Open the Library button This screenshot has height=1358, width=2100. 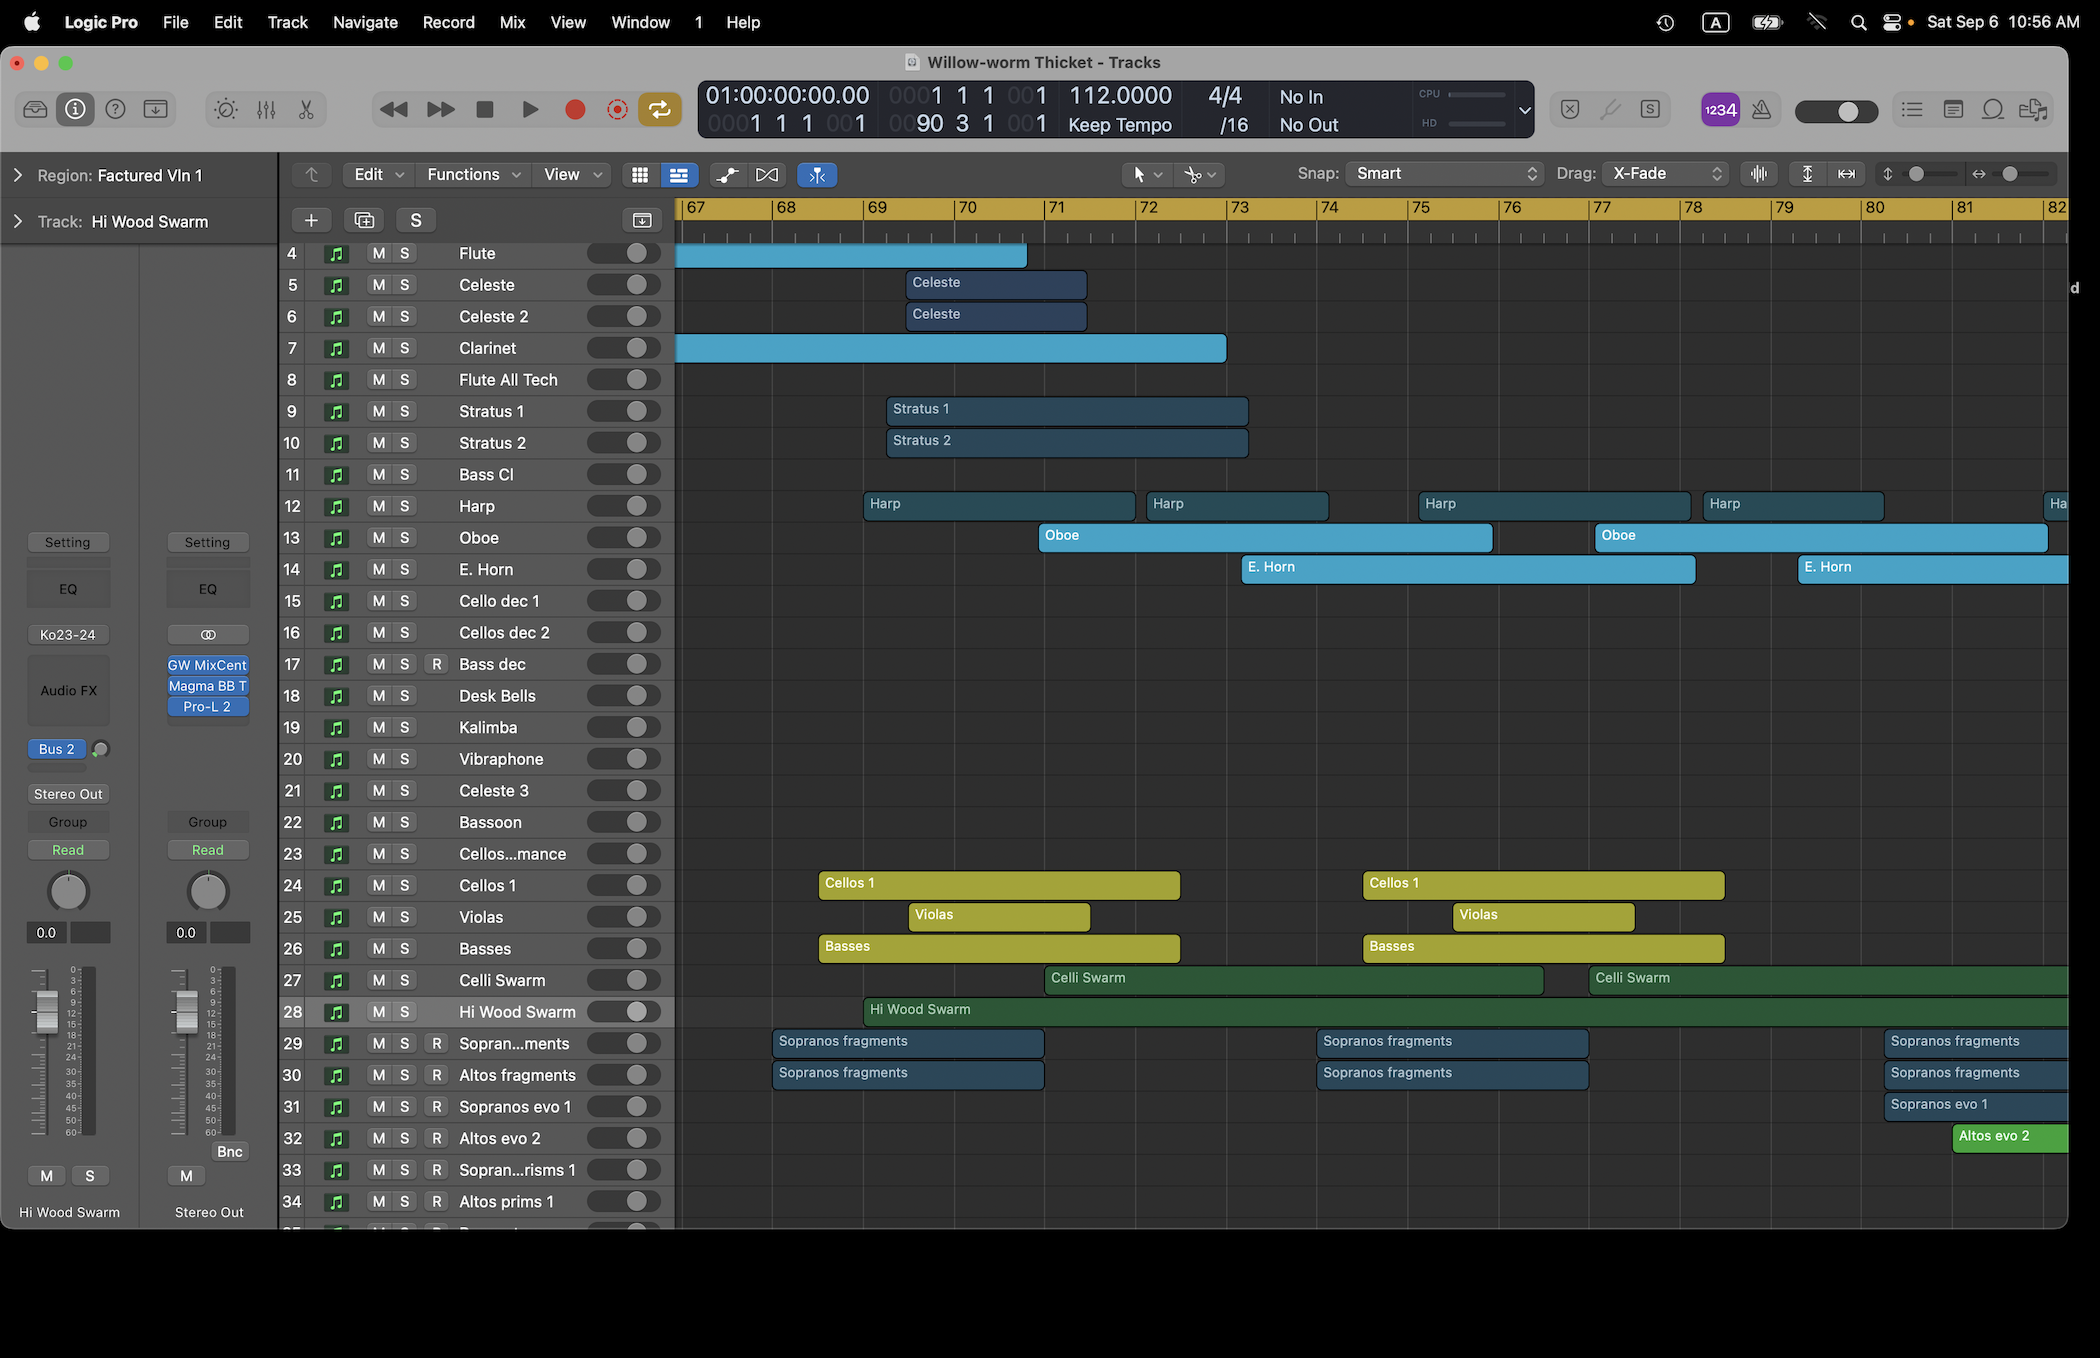(35, 110)
